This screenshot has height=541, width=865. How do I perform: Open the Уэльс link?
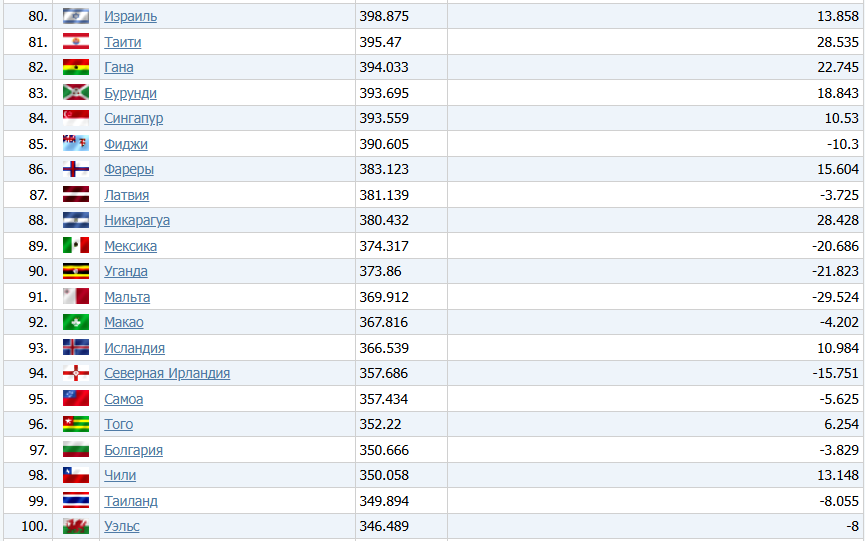pos(122,526)
